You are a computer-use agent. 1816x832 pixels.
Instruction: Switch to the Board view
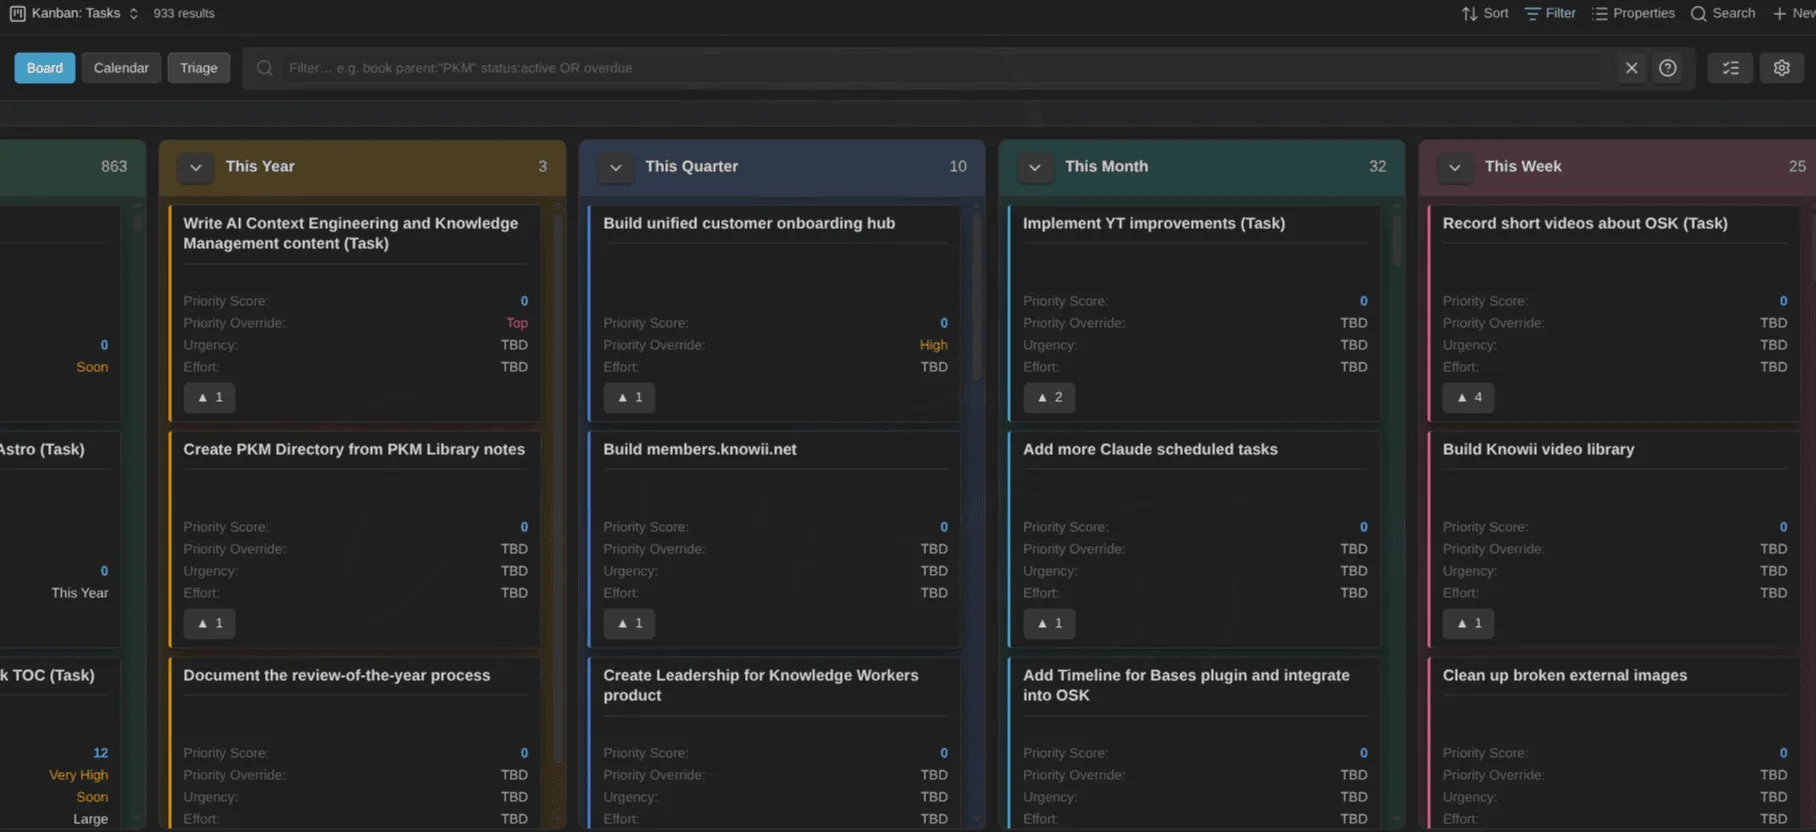tap(45, 68)
